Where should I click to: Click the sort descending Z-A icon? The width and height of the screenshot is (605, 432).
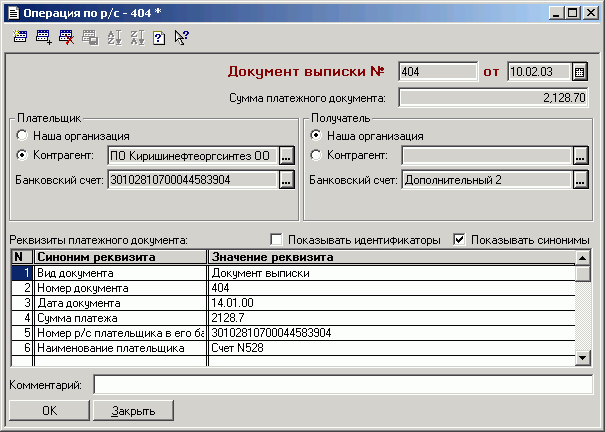137,37
